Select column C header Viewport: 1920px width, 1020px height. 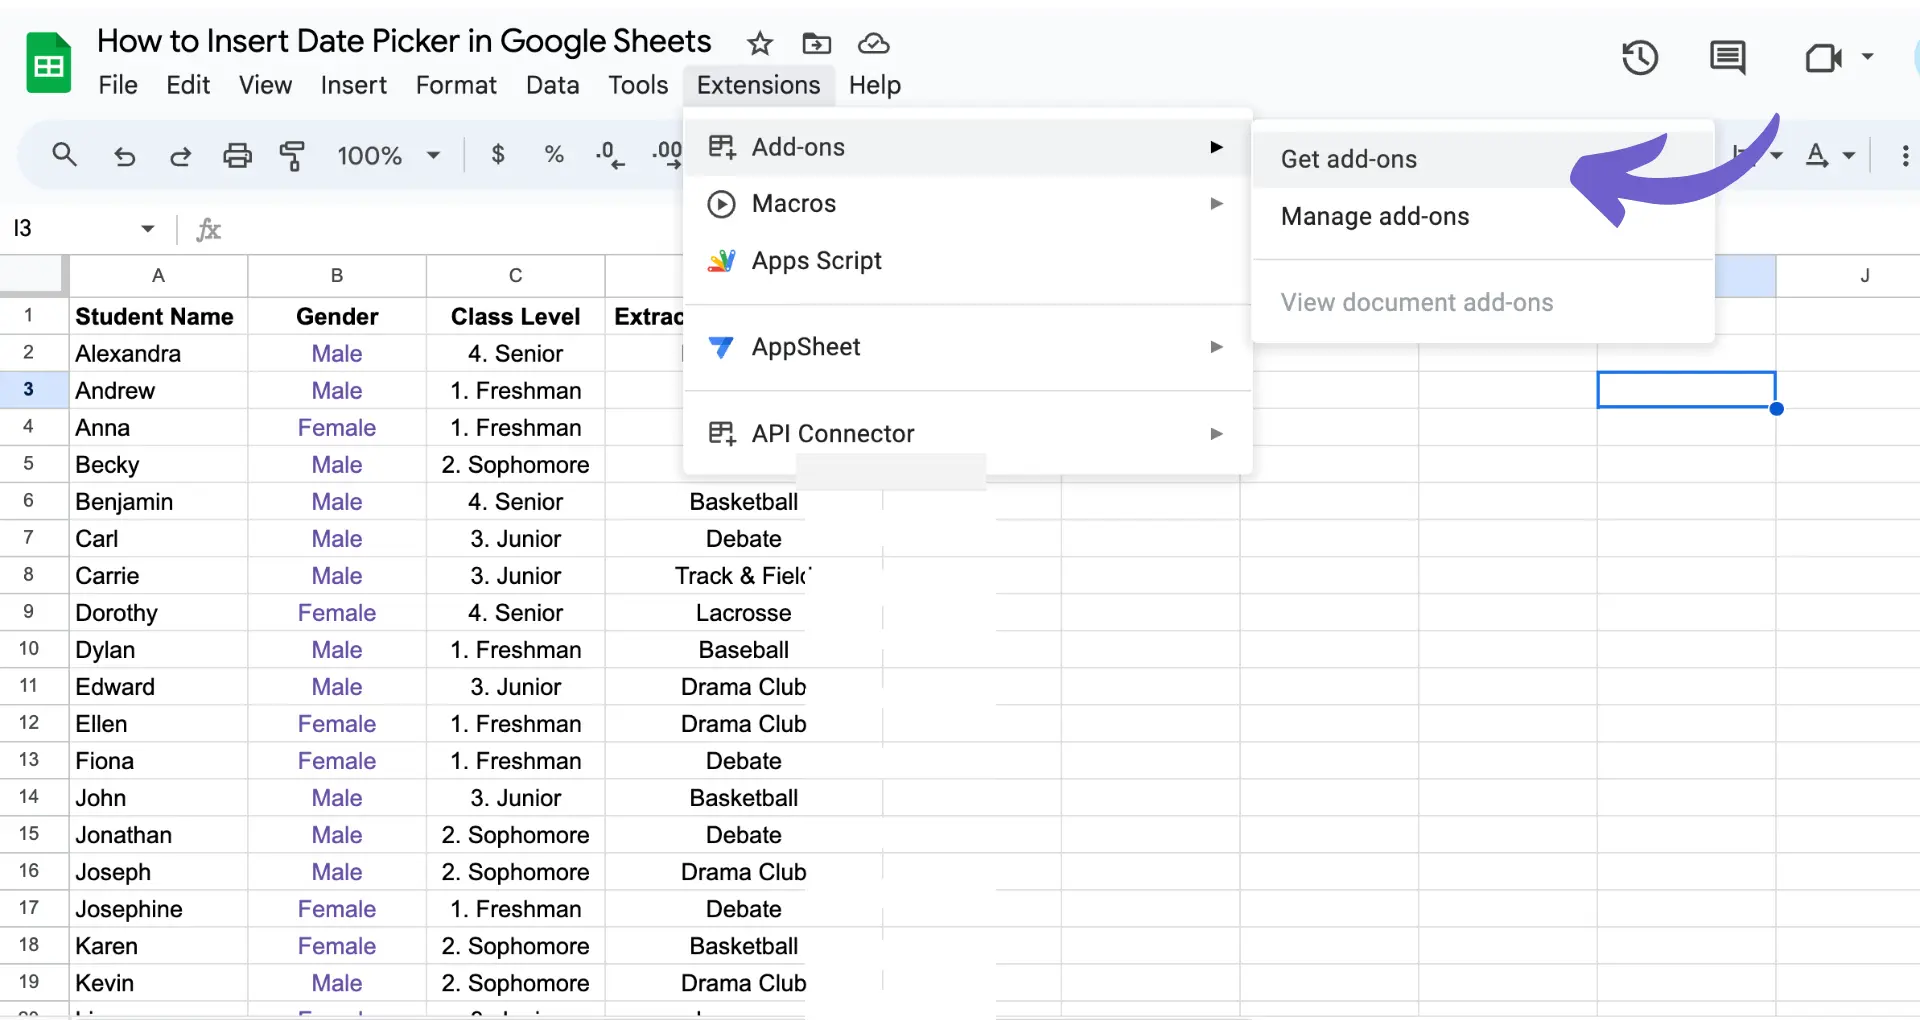pos(516,275)
